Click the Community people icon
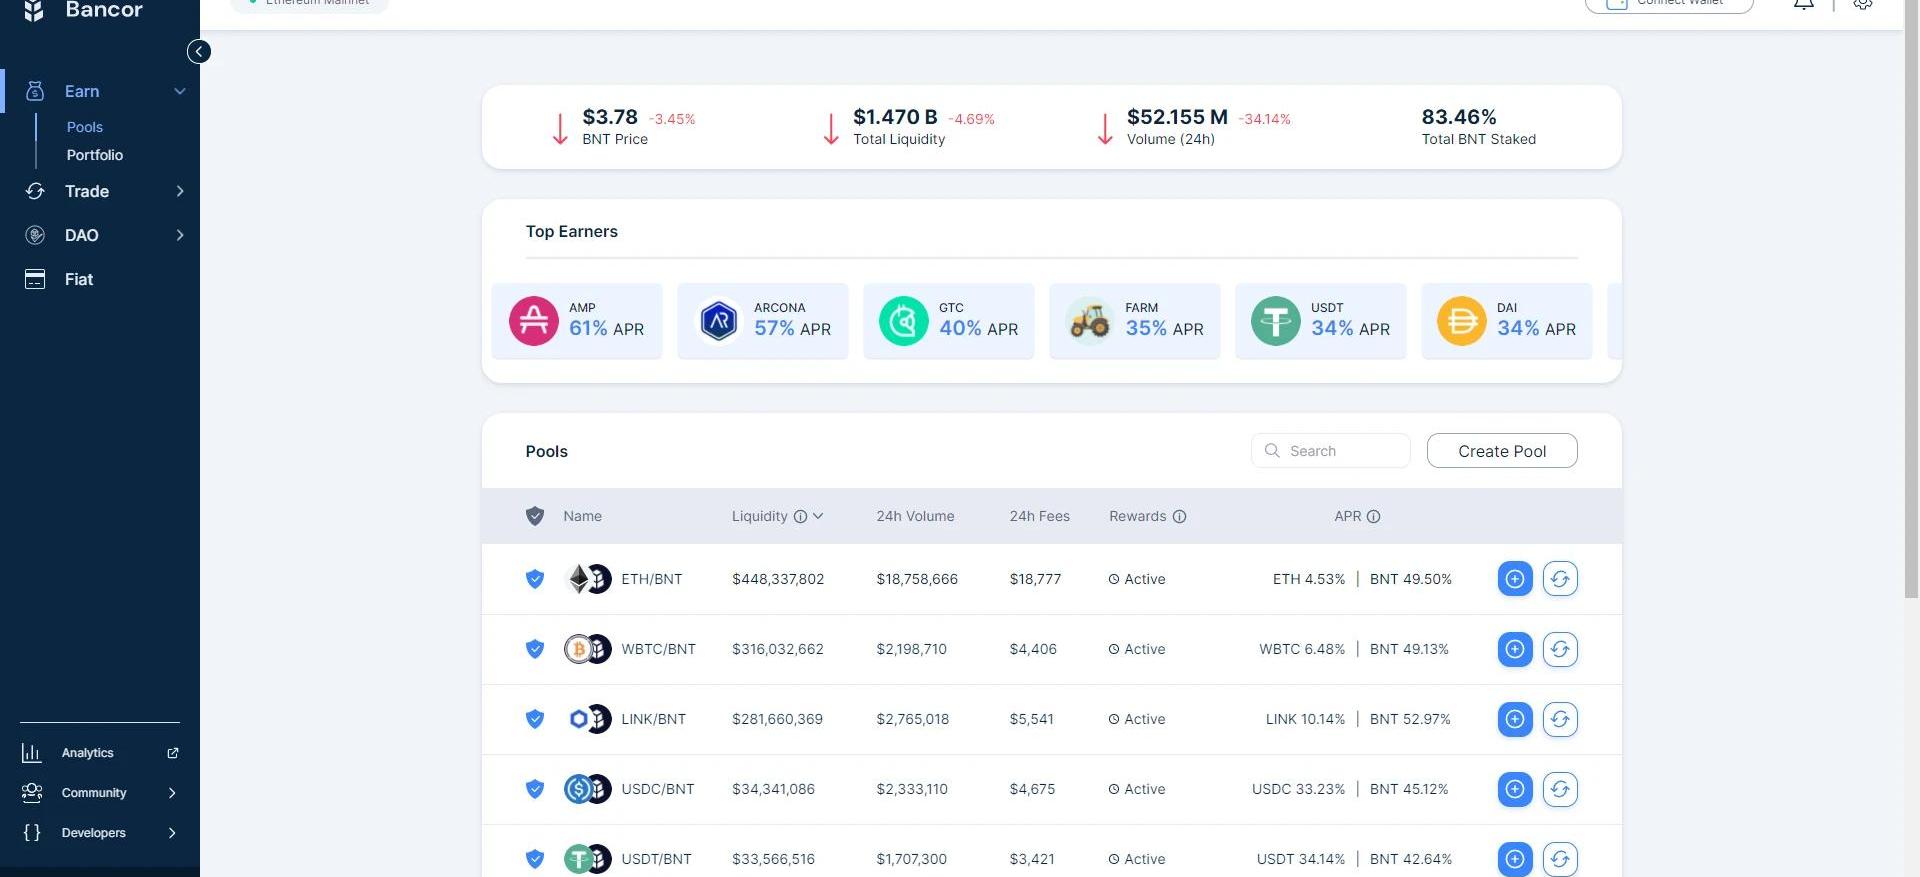 coord(32,793)
